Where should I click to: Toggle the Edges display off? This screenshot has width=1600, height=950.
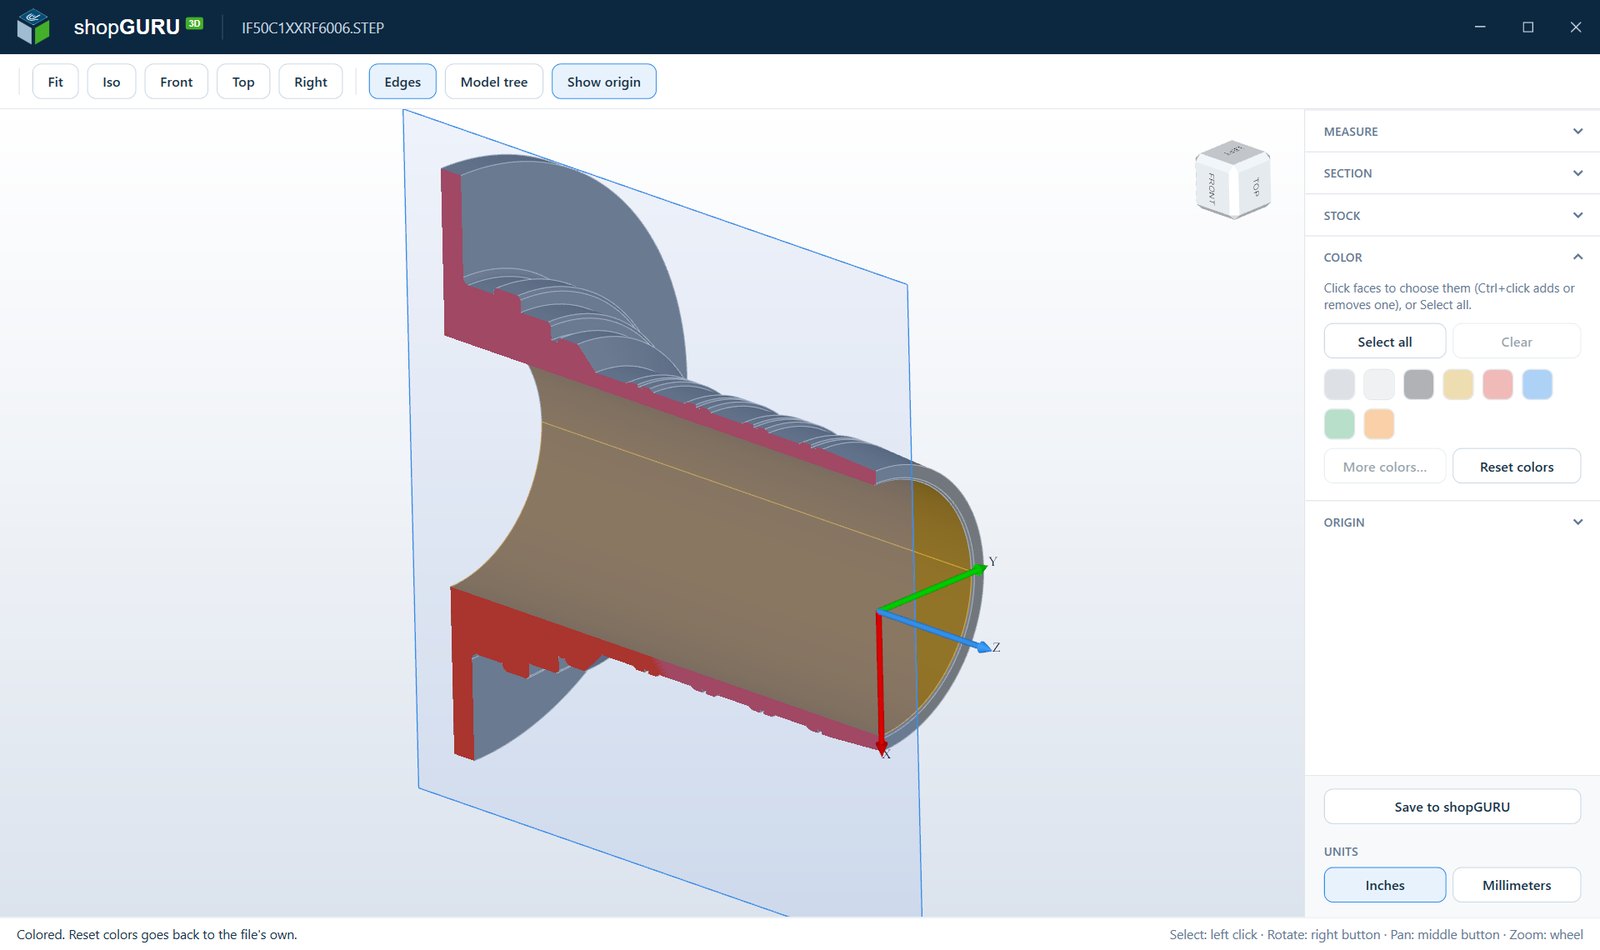point(402,82)
